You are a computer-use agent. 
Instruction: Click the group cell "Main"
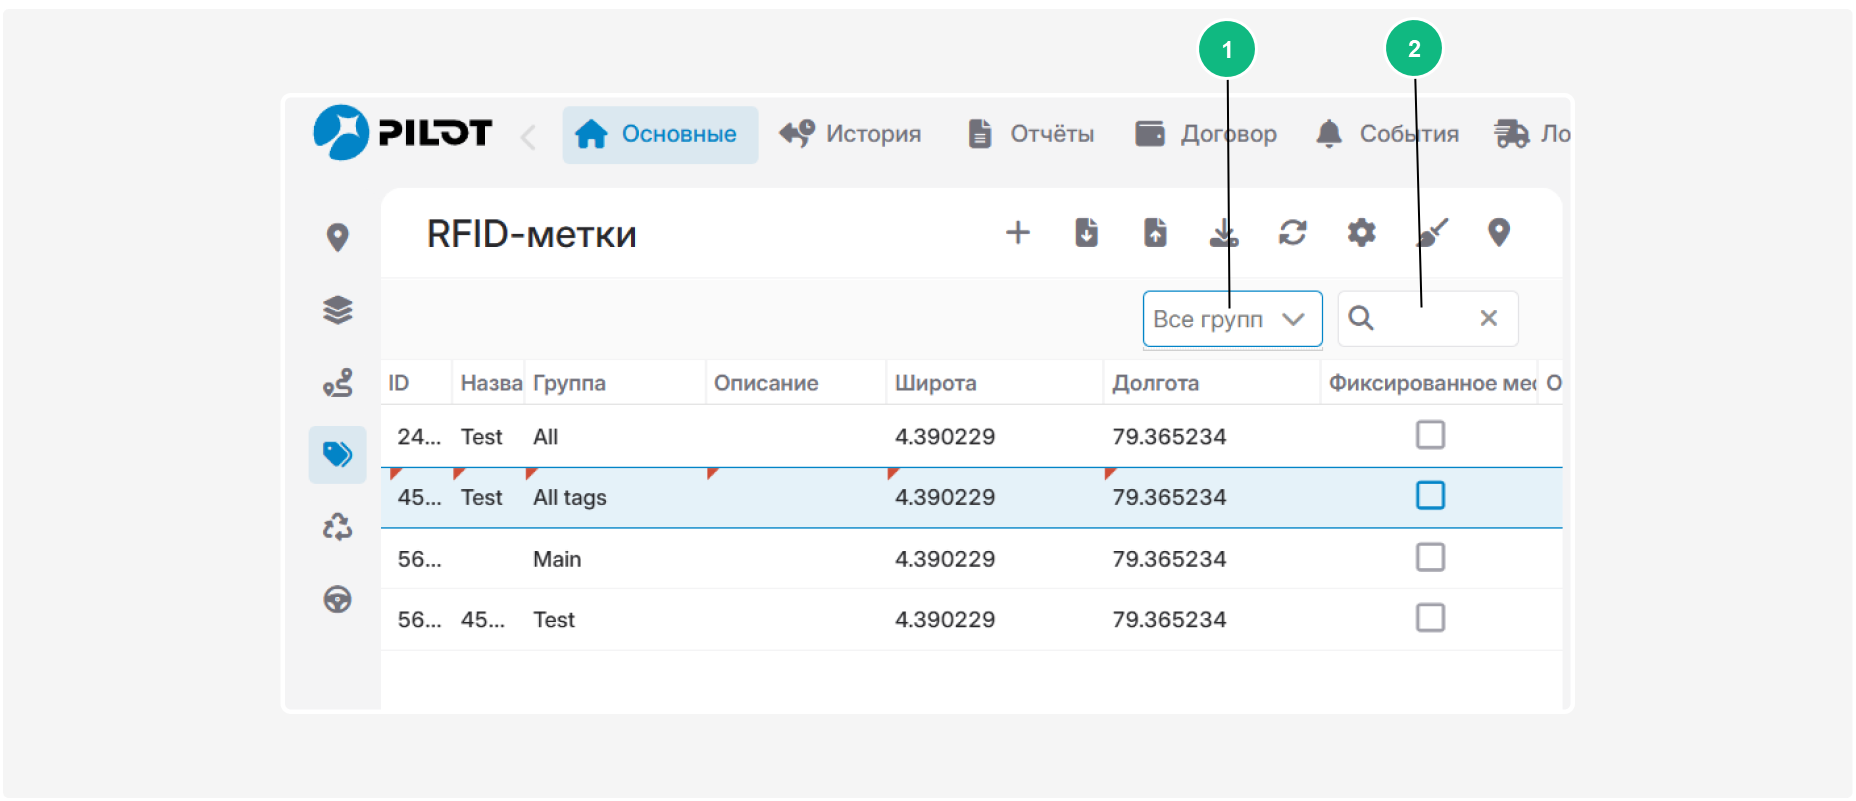557,559
